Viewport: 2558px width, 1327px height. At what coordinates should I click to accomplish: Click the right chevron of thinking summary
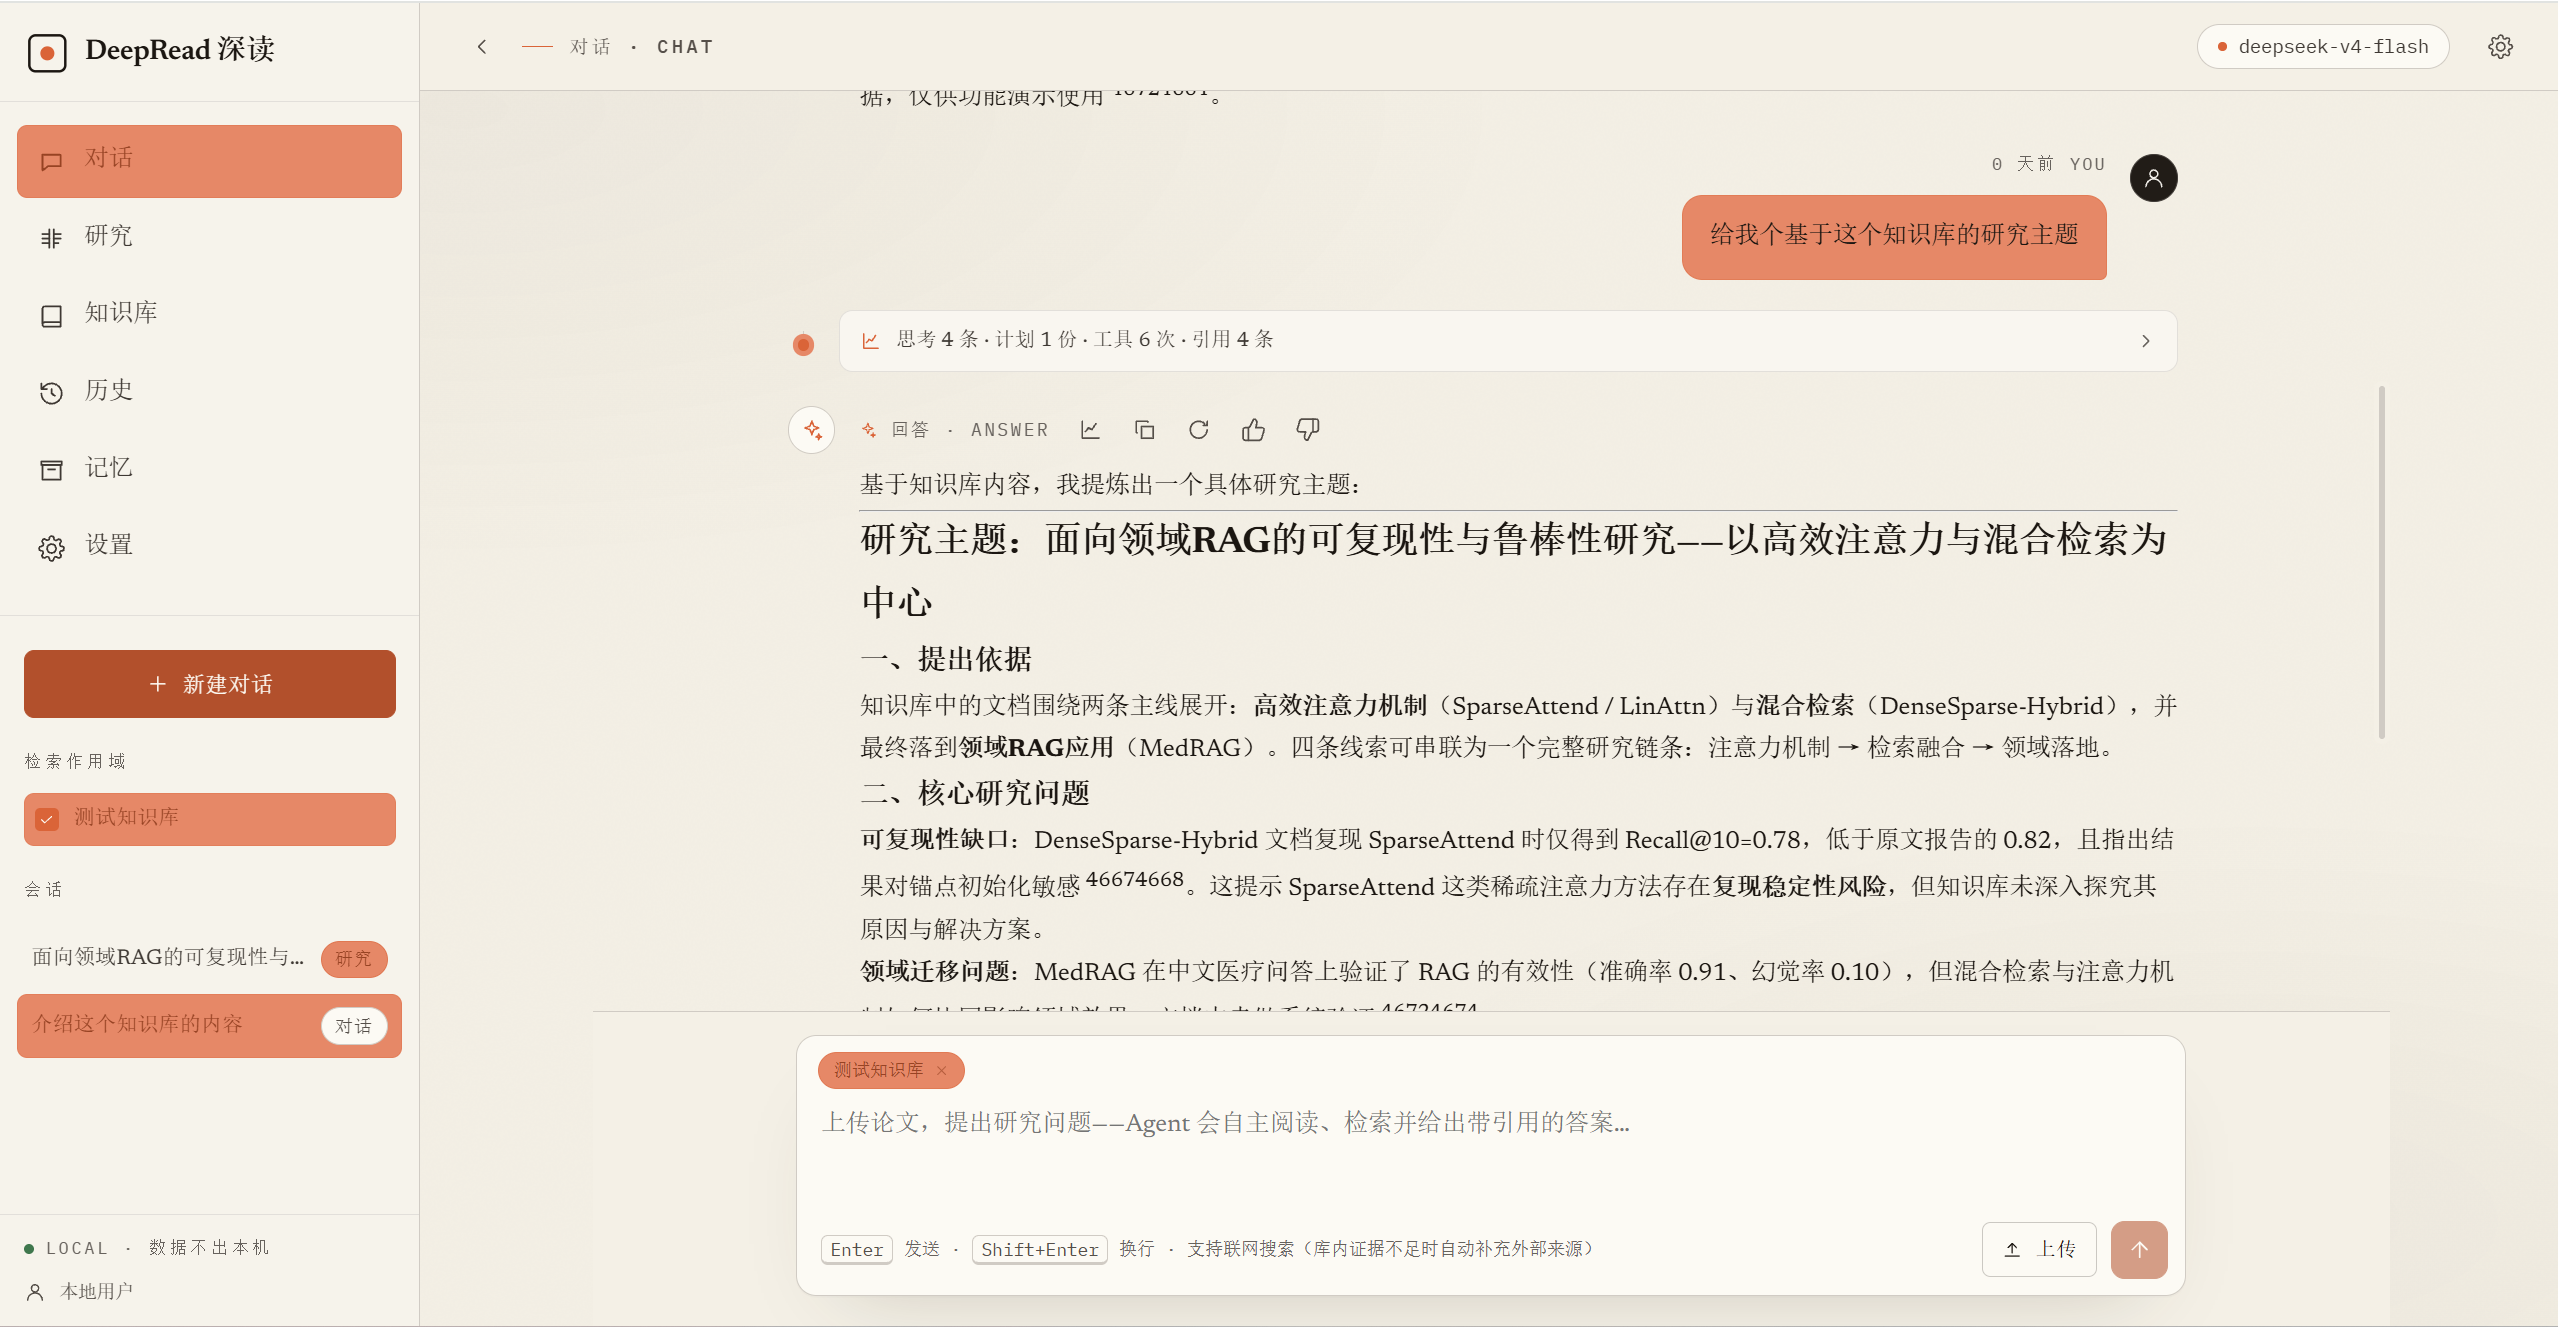point(2145,341)
